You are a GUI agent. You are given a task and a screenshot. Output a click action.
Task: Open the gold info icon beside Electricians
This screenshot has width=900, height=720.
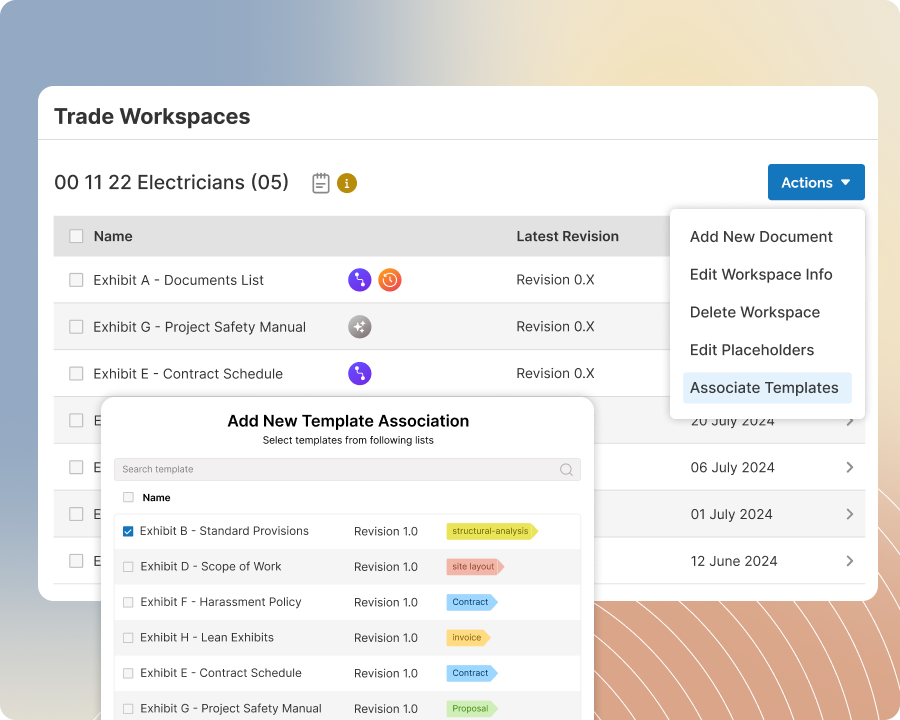coord(347,183)
